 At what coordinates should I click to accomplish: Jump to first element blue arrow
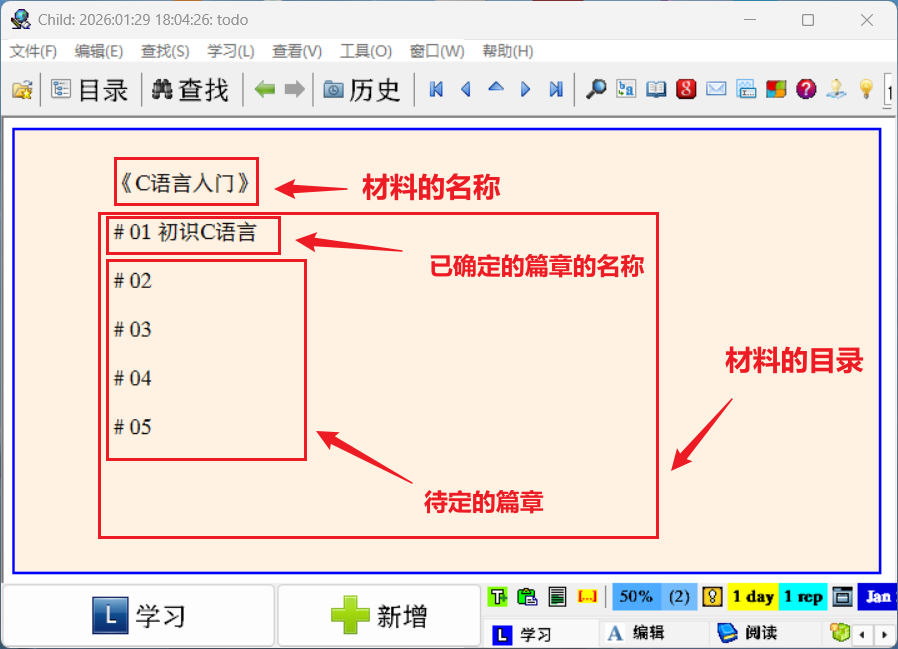(436, 89)
